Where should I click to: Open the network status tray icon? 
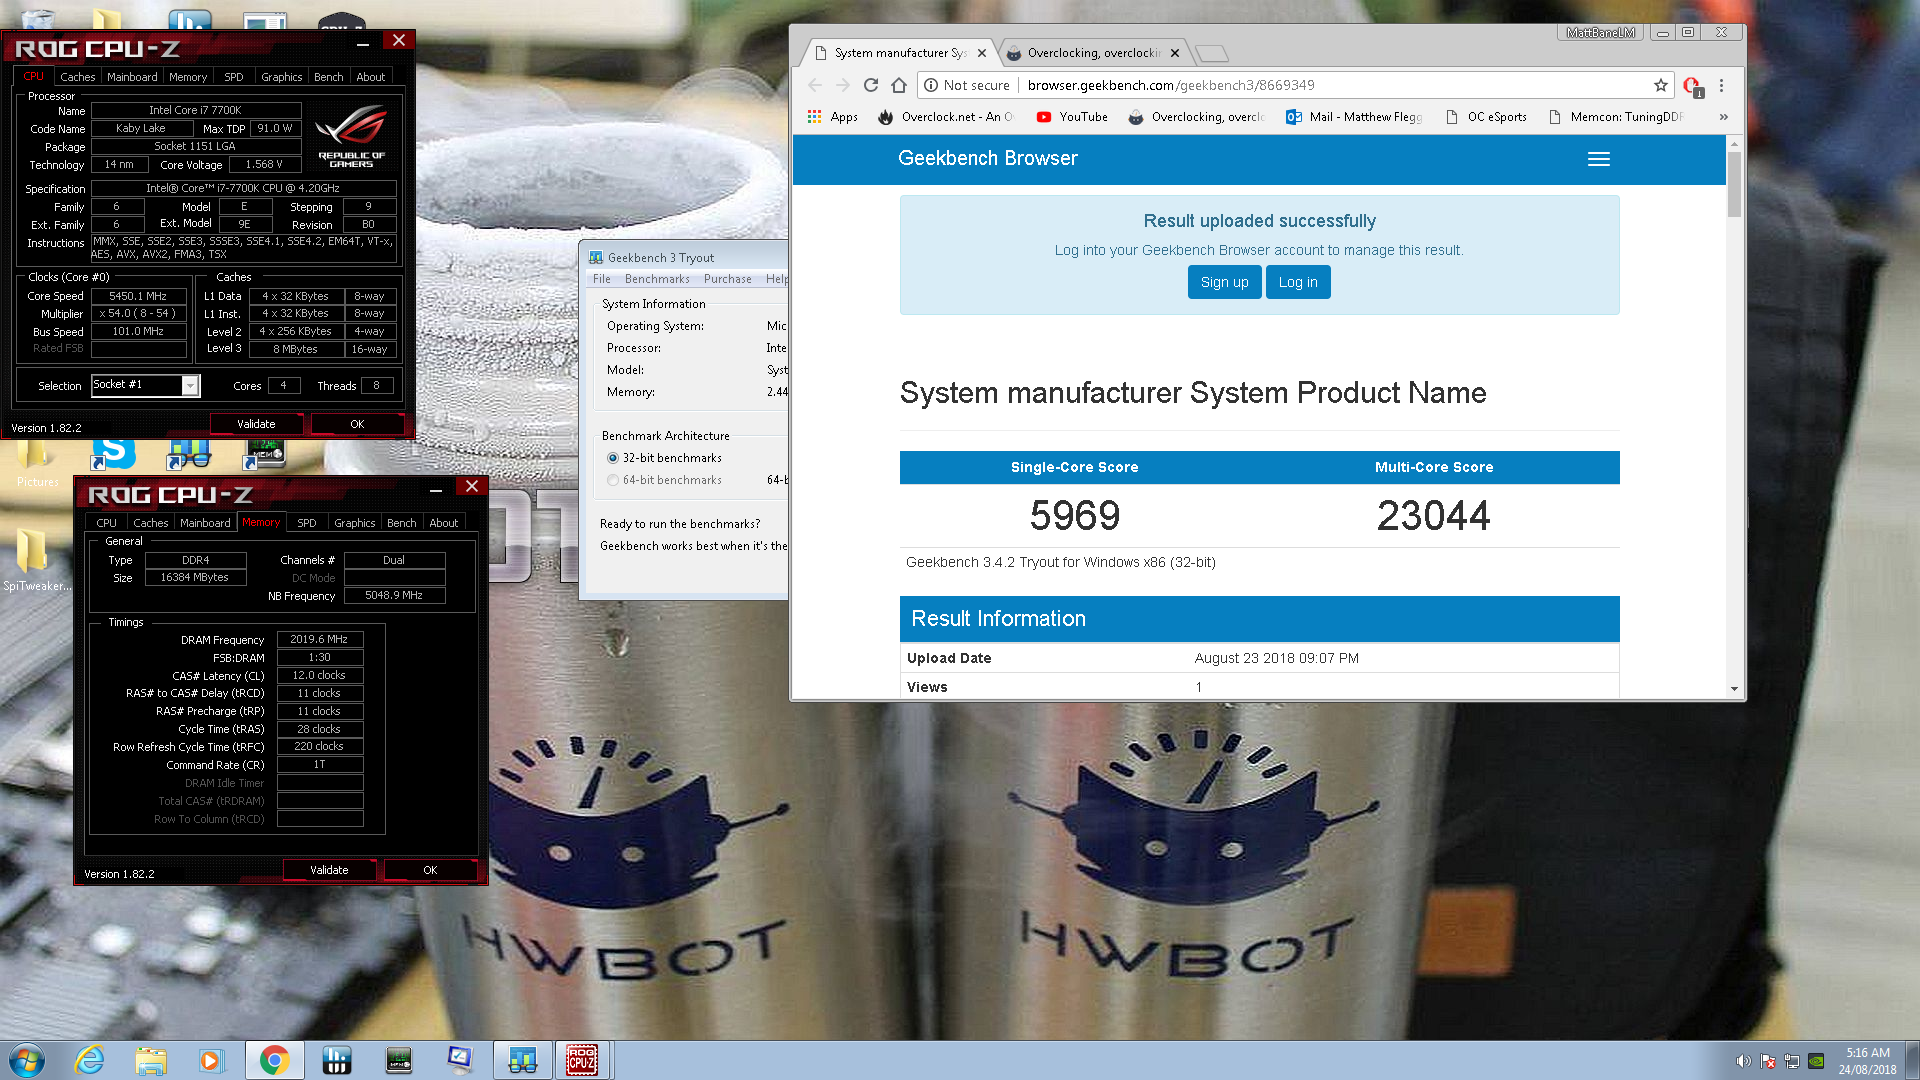click(1792, 1061)
